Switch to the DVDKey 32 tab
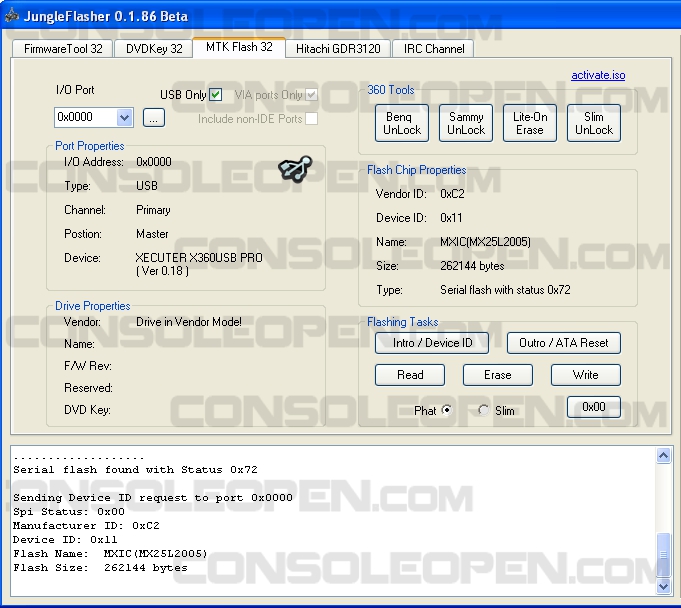Screen dimensions: 681x608 coord(154,49)
